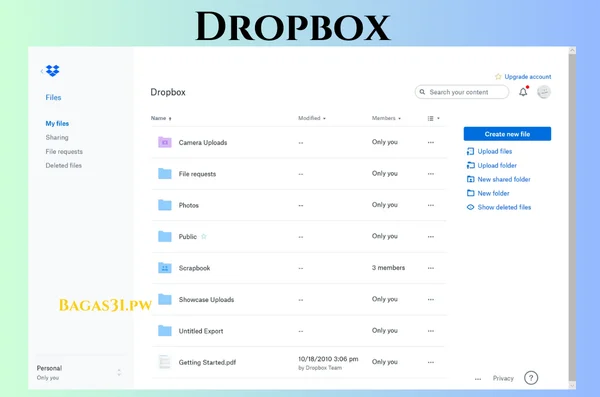Click the search magnifier icon
The height and width of the screenshot is (397, 600).
point(422,92)
